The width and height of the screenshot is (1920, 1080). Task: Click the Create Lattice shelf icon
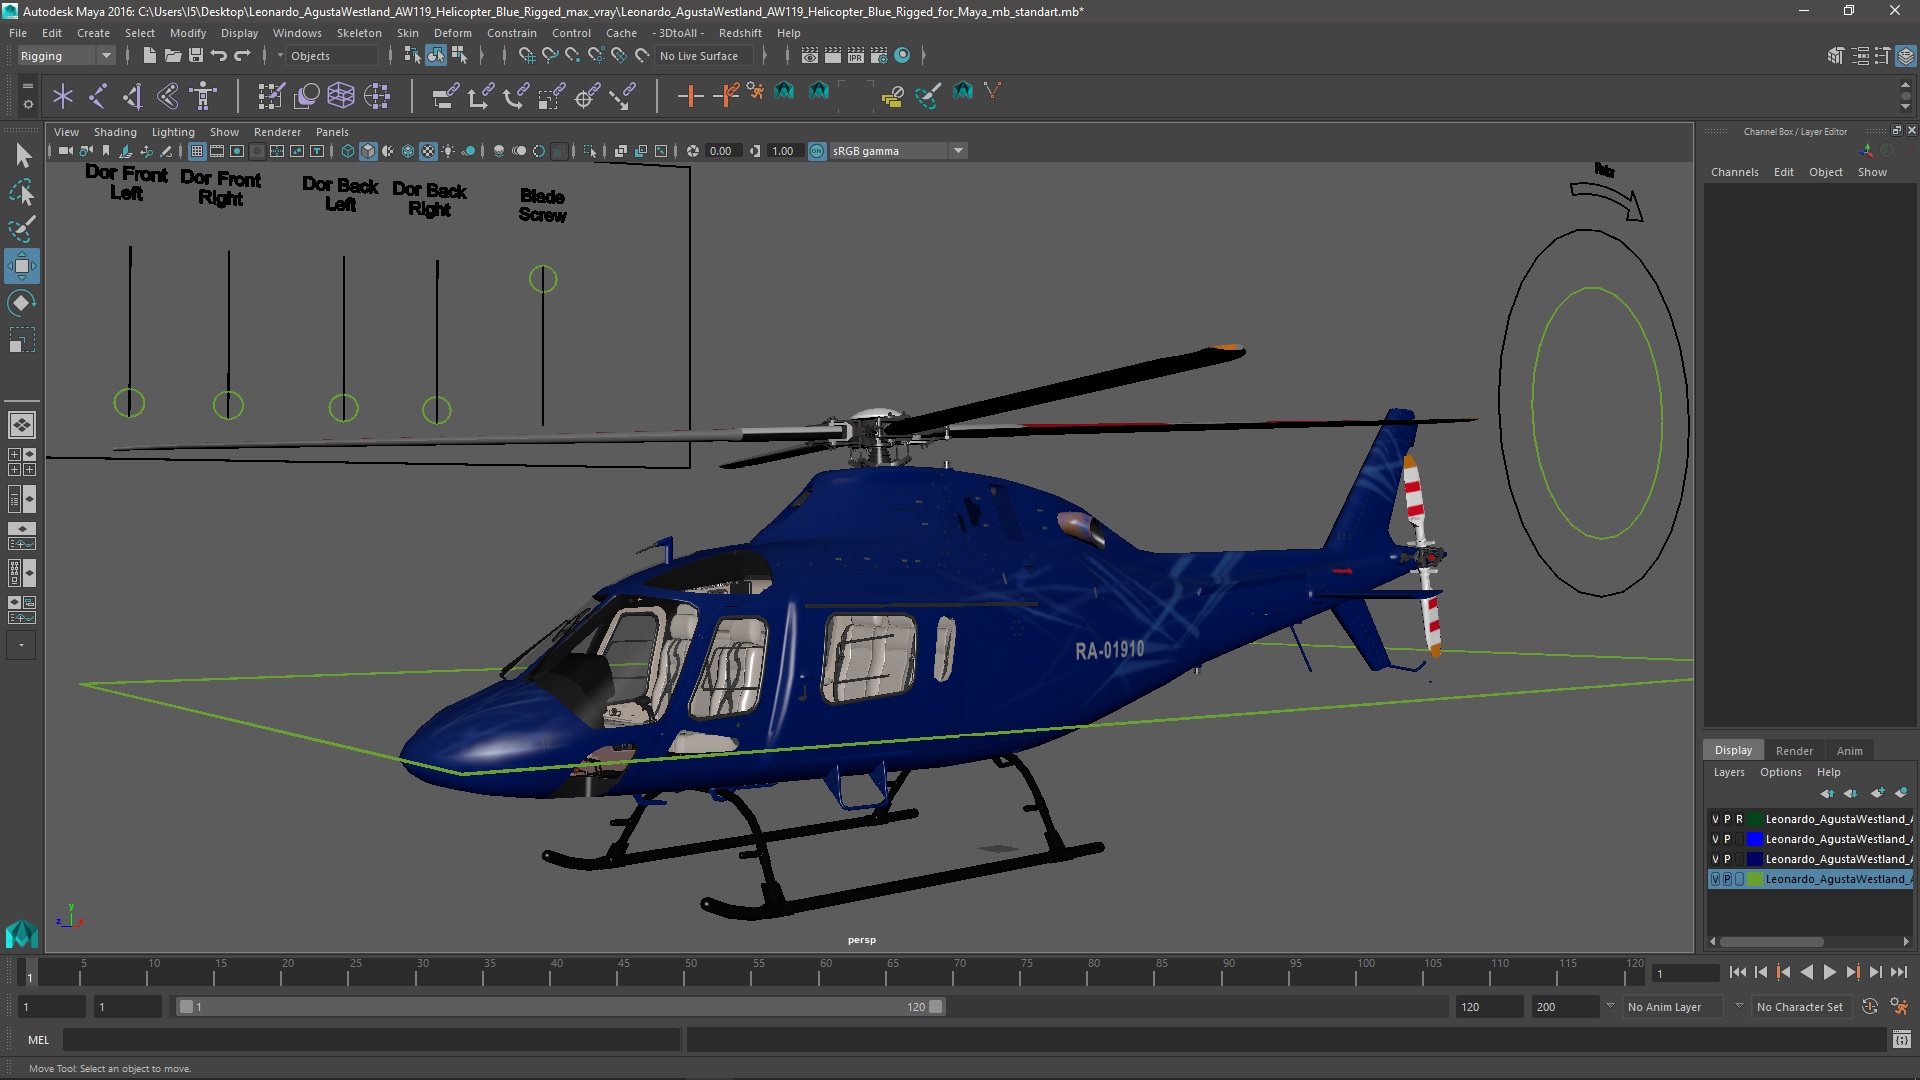341,96
